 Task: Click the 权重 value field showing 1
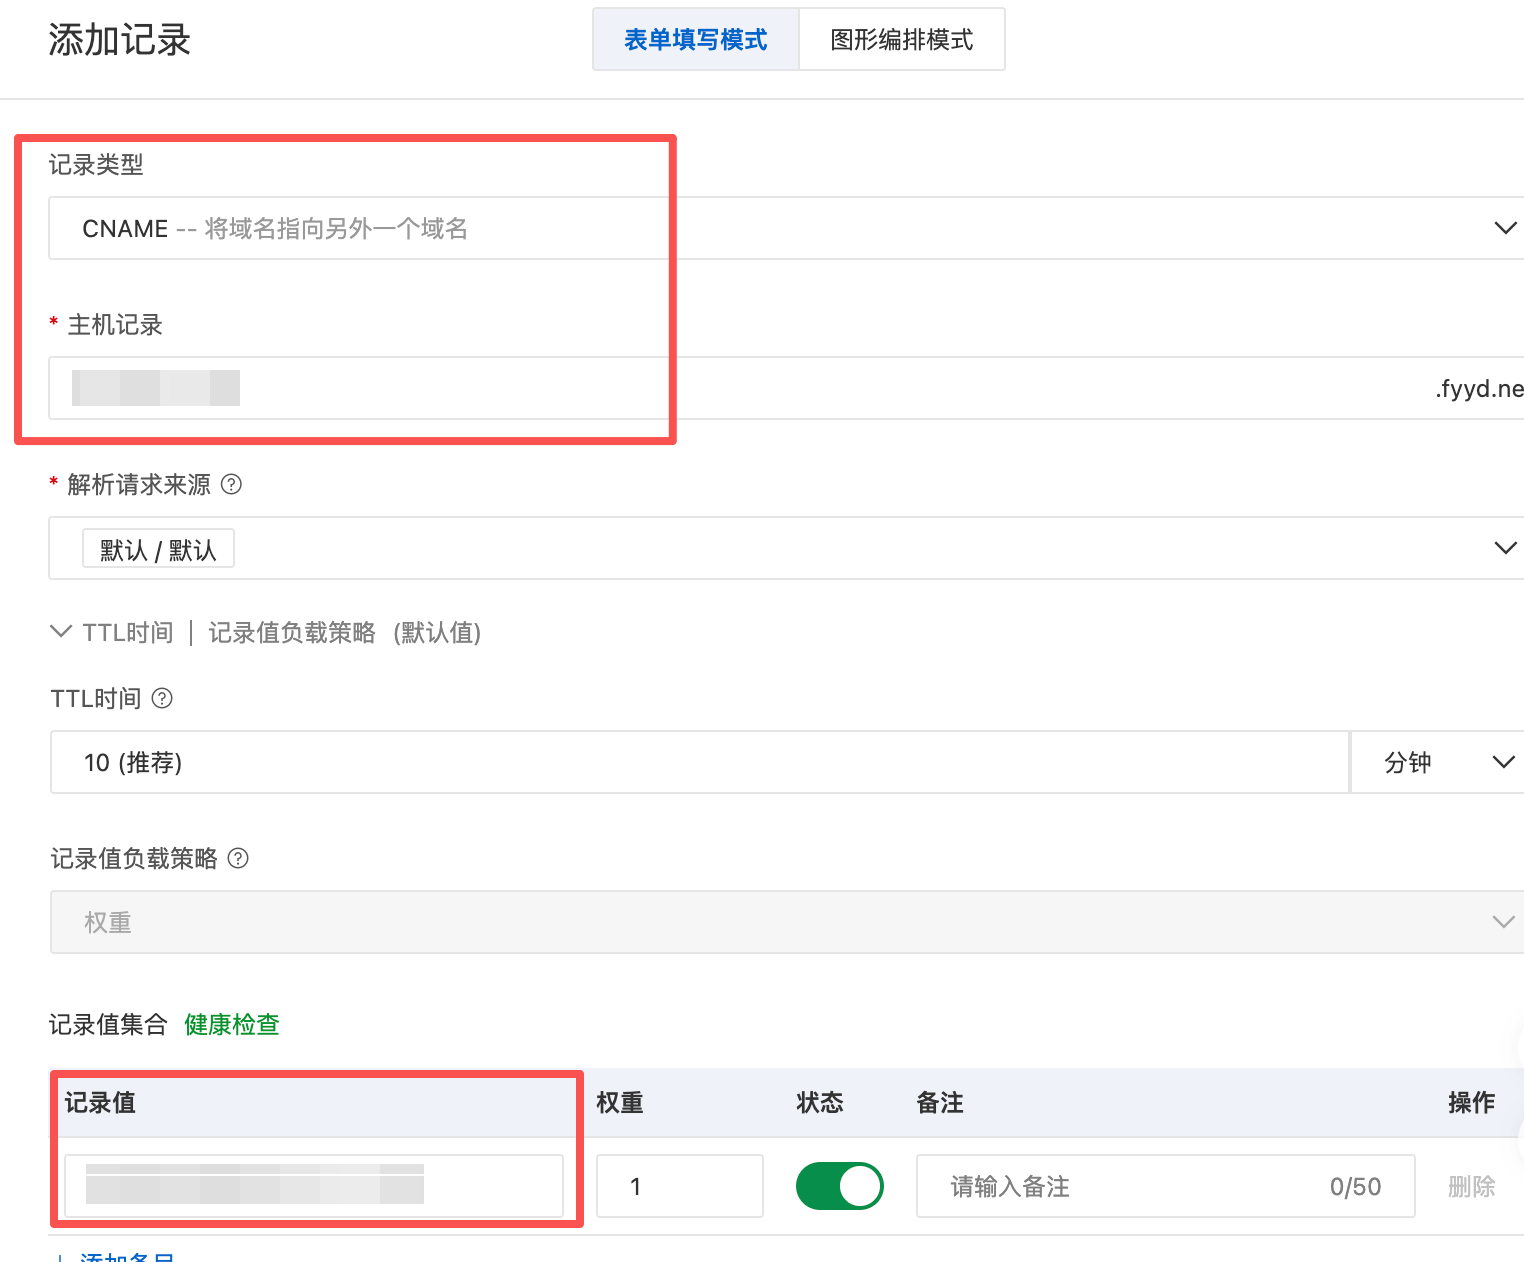coord(680,1186)
